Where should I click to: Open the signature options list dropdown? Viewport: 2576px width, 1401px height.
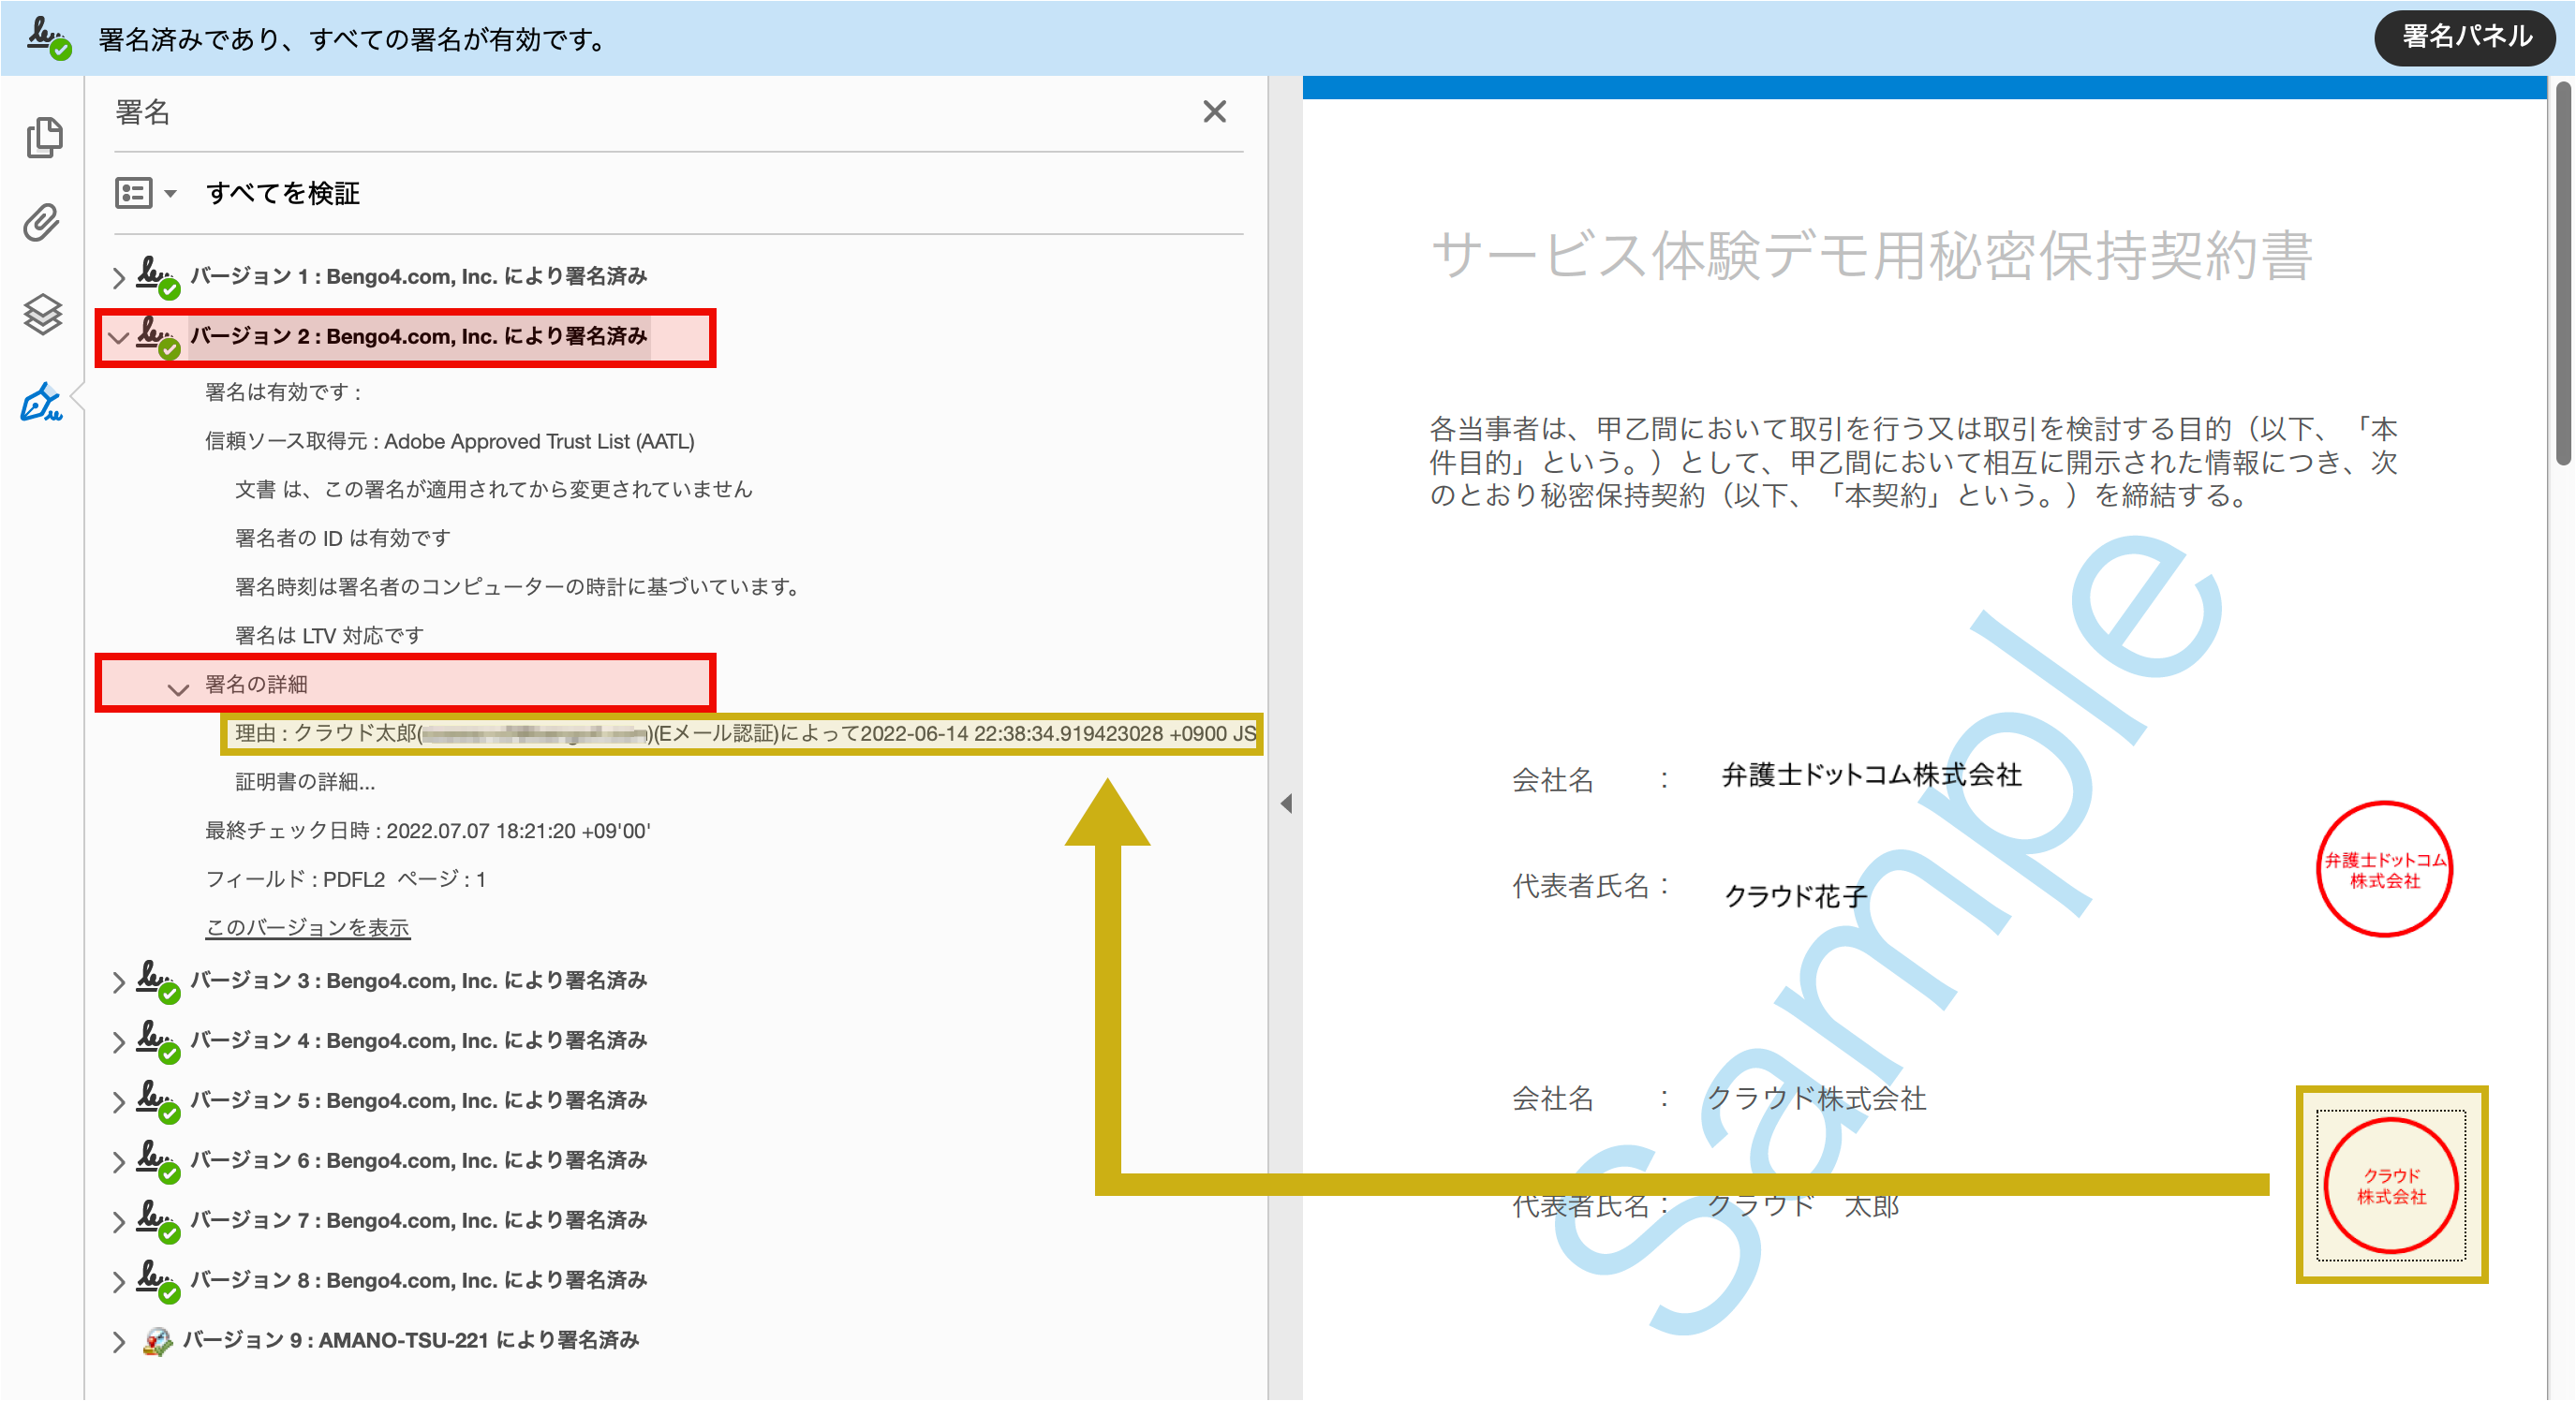coord(146,192)
